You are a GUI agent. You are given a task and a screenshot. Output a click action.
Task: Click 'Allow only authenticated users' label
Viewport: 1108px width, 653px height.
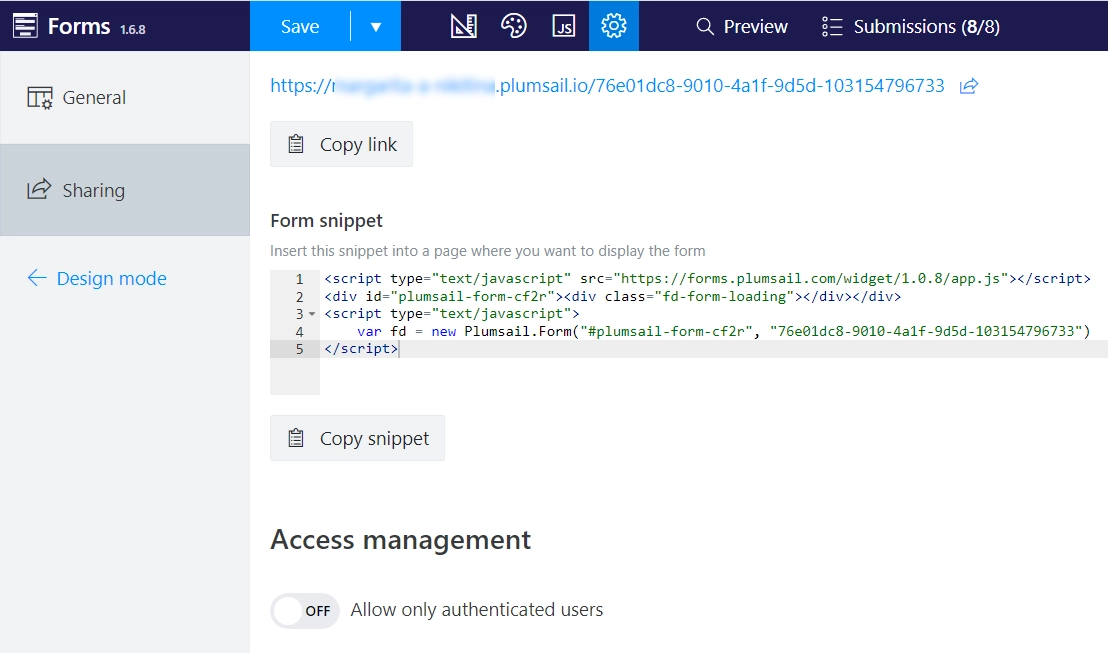[x=477, y=610]
